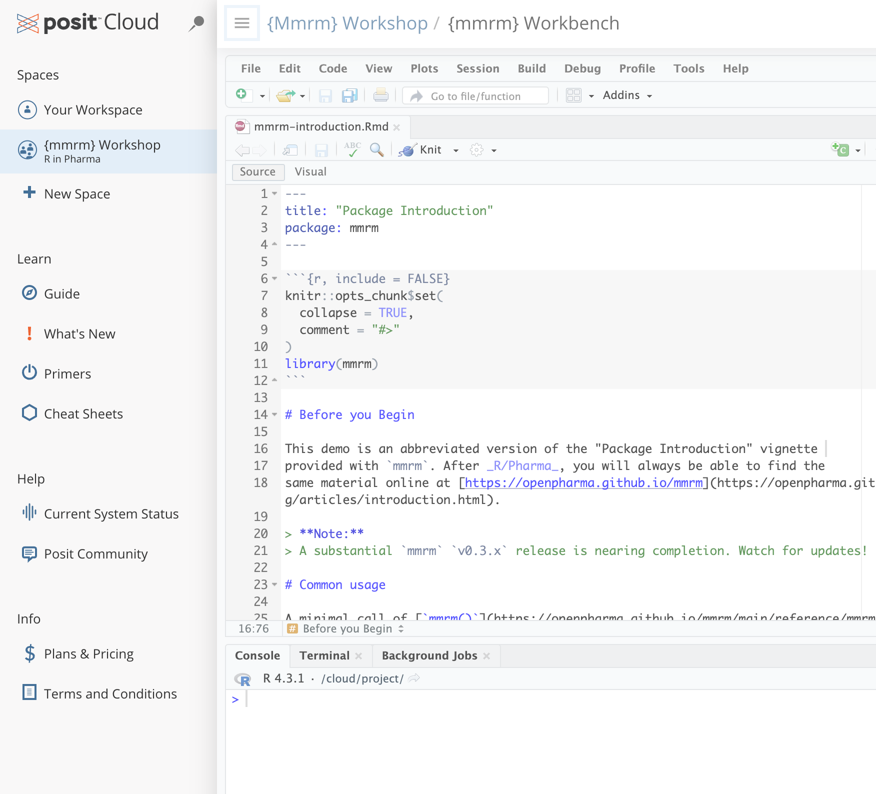Open Plans & Pricing in sidebar
The height and width of the screenshot is (794, 876).
[x=88, y=654]
